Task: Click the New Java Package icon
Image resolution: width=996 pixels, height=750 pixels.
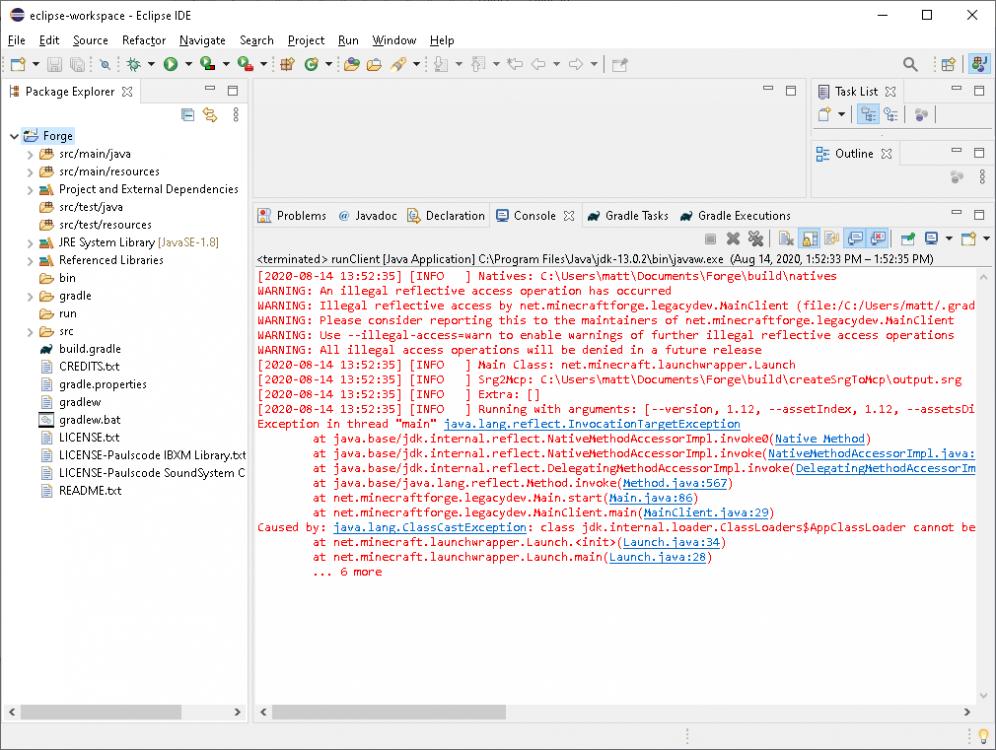Action: [x=287, y=64]
